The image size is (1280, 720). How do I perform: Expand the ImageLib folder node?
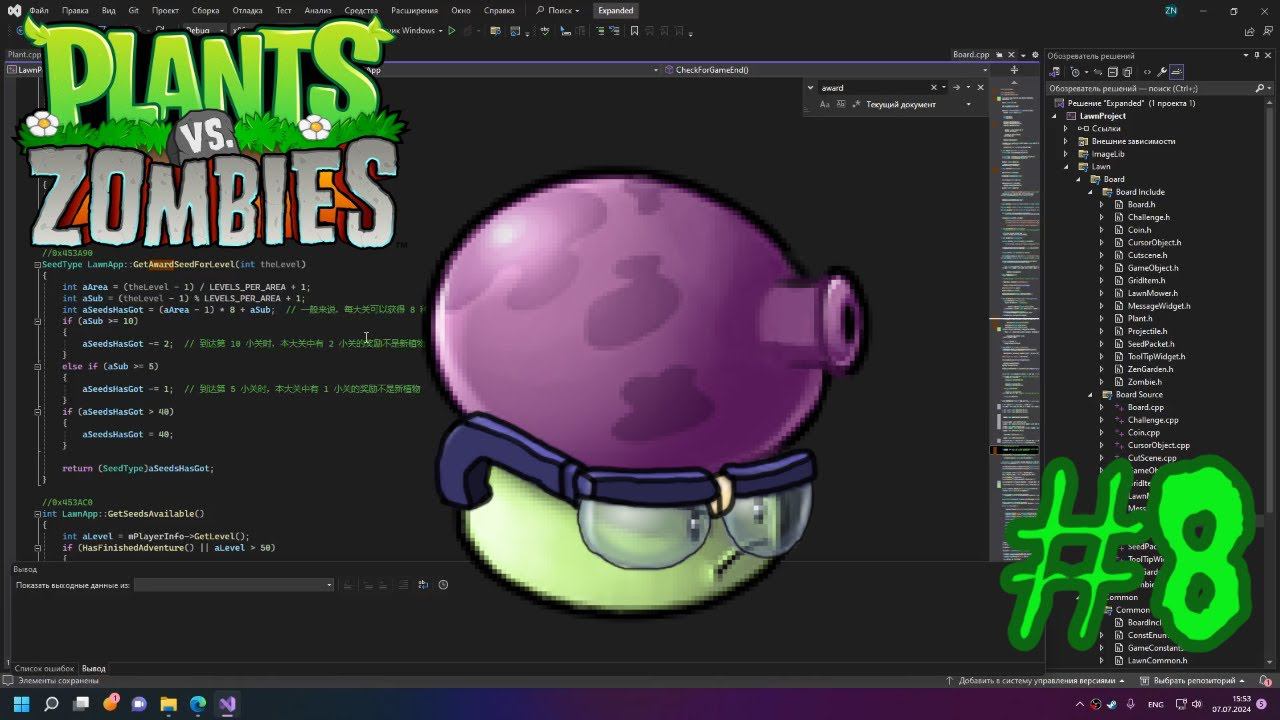point(1065,154)
